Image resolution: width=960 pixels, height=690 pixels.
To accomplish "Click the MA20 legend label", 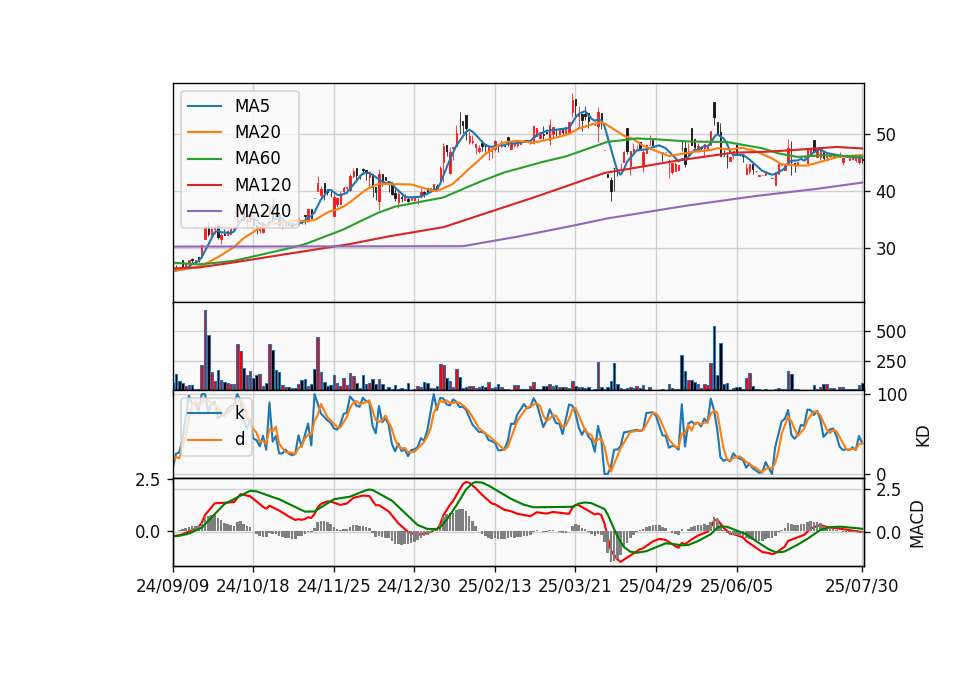I will click(258, 132).
